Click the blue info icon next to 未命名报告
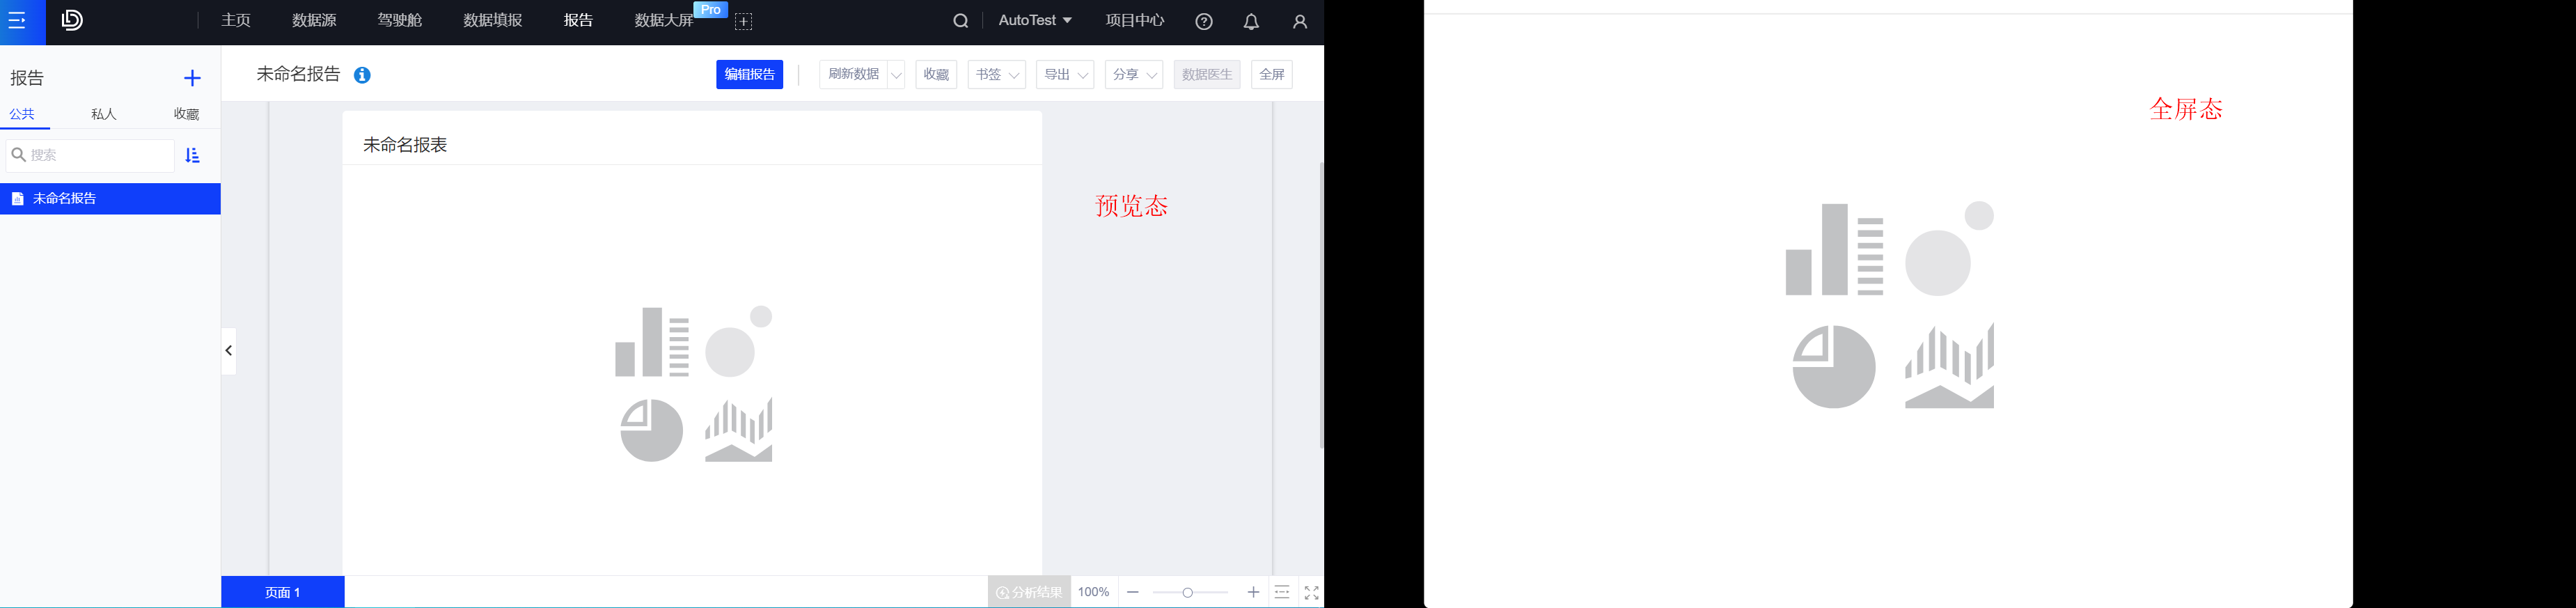 click(362, 75)
